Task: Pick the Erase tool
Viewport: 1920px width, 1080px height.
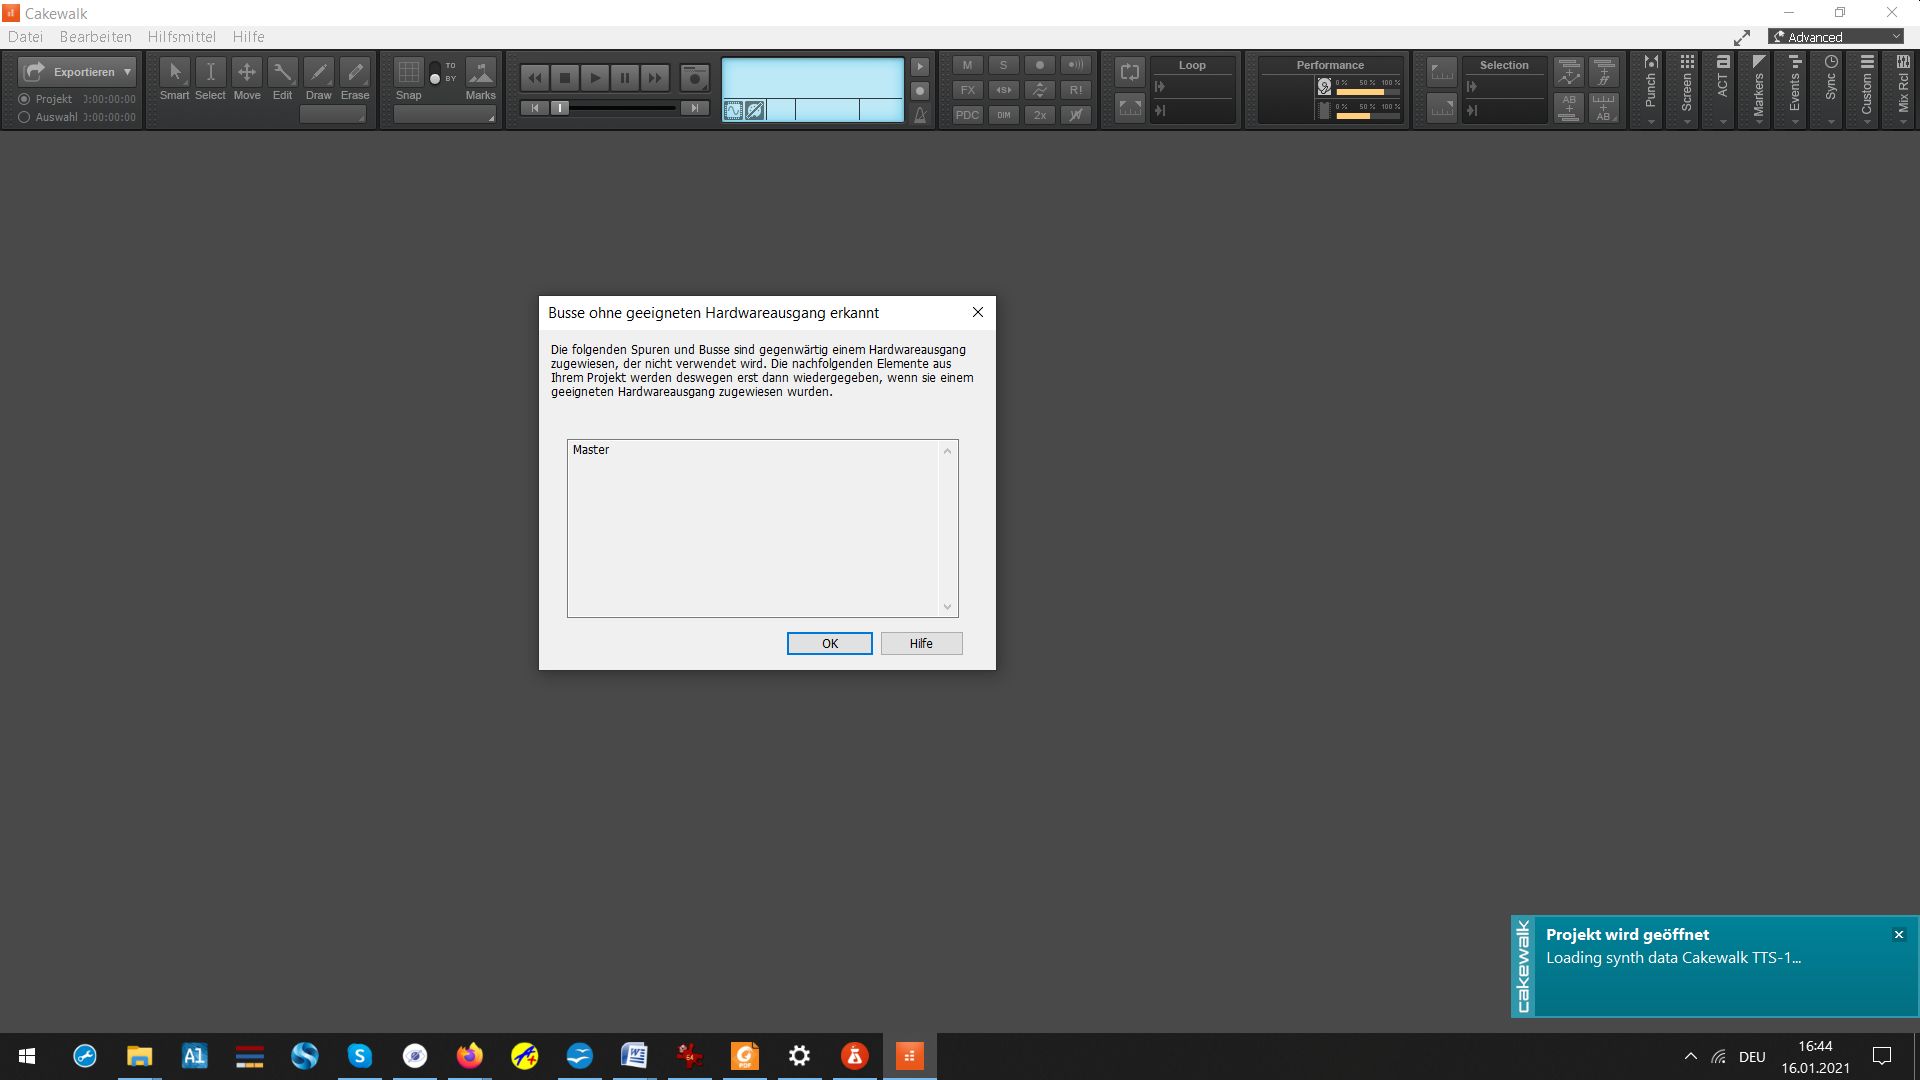Action: coord(355,73)
